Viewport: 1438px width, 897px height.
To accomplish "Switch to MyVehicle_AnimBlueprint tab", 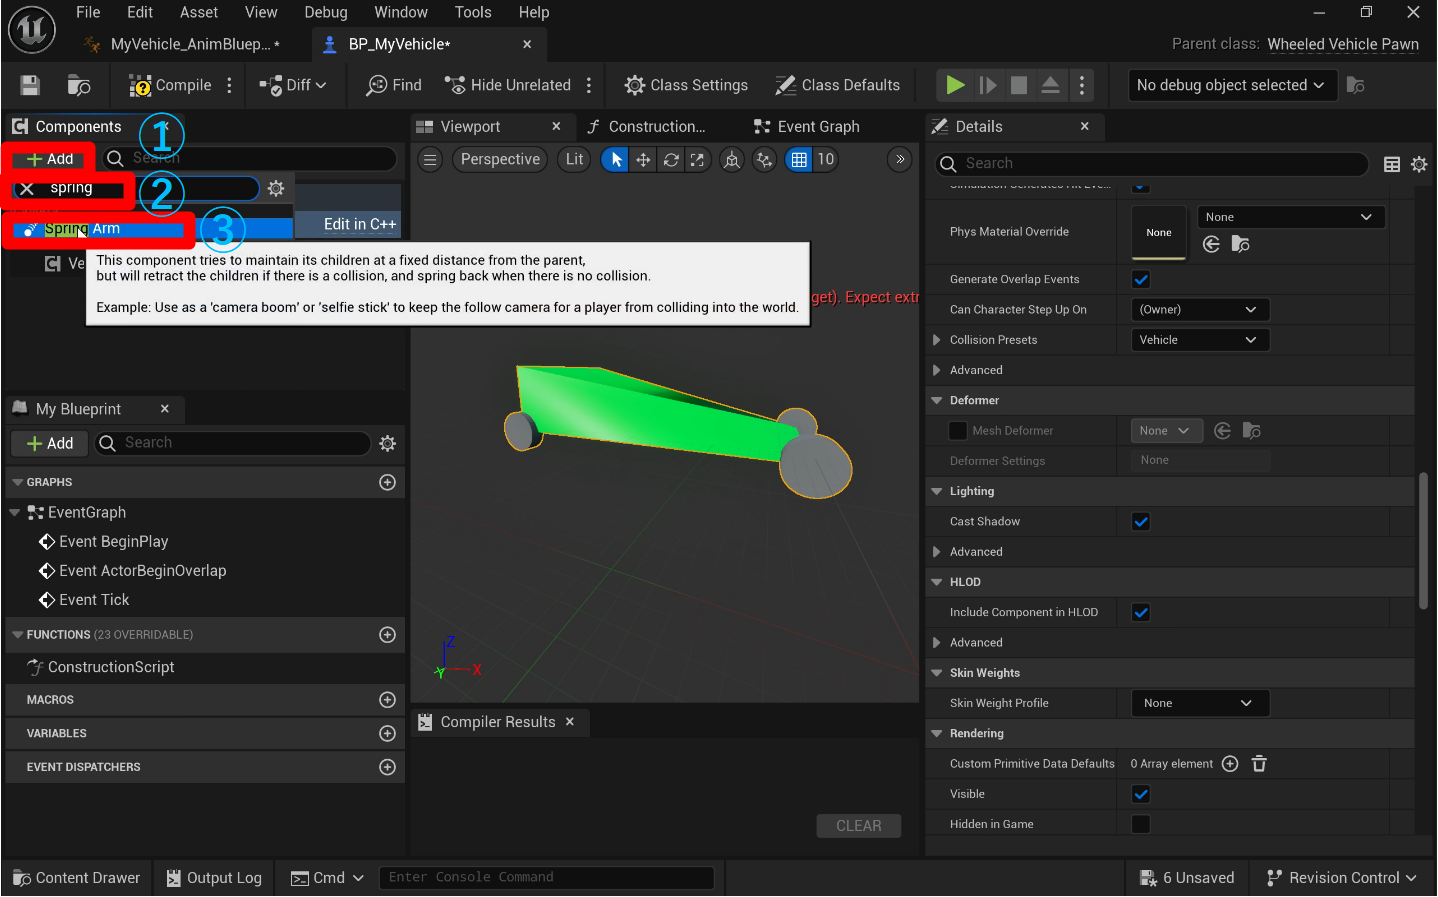I will (x=183, y=44).
